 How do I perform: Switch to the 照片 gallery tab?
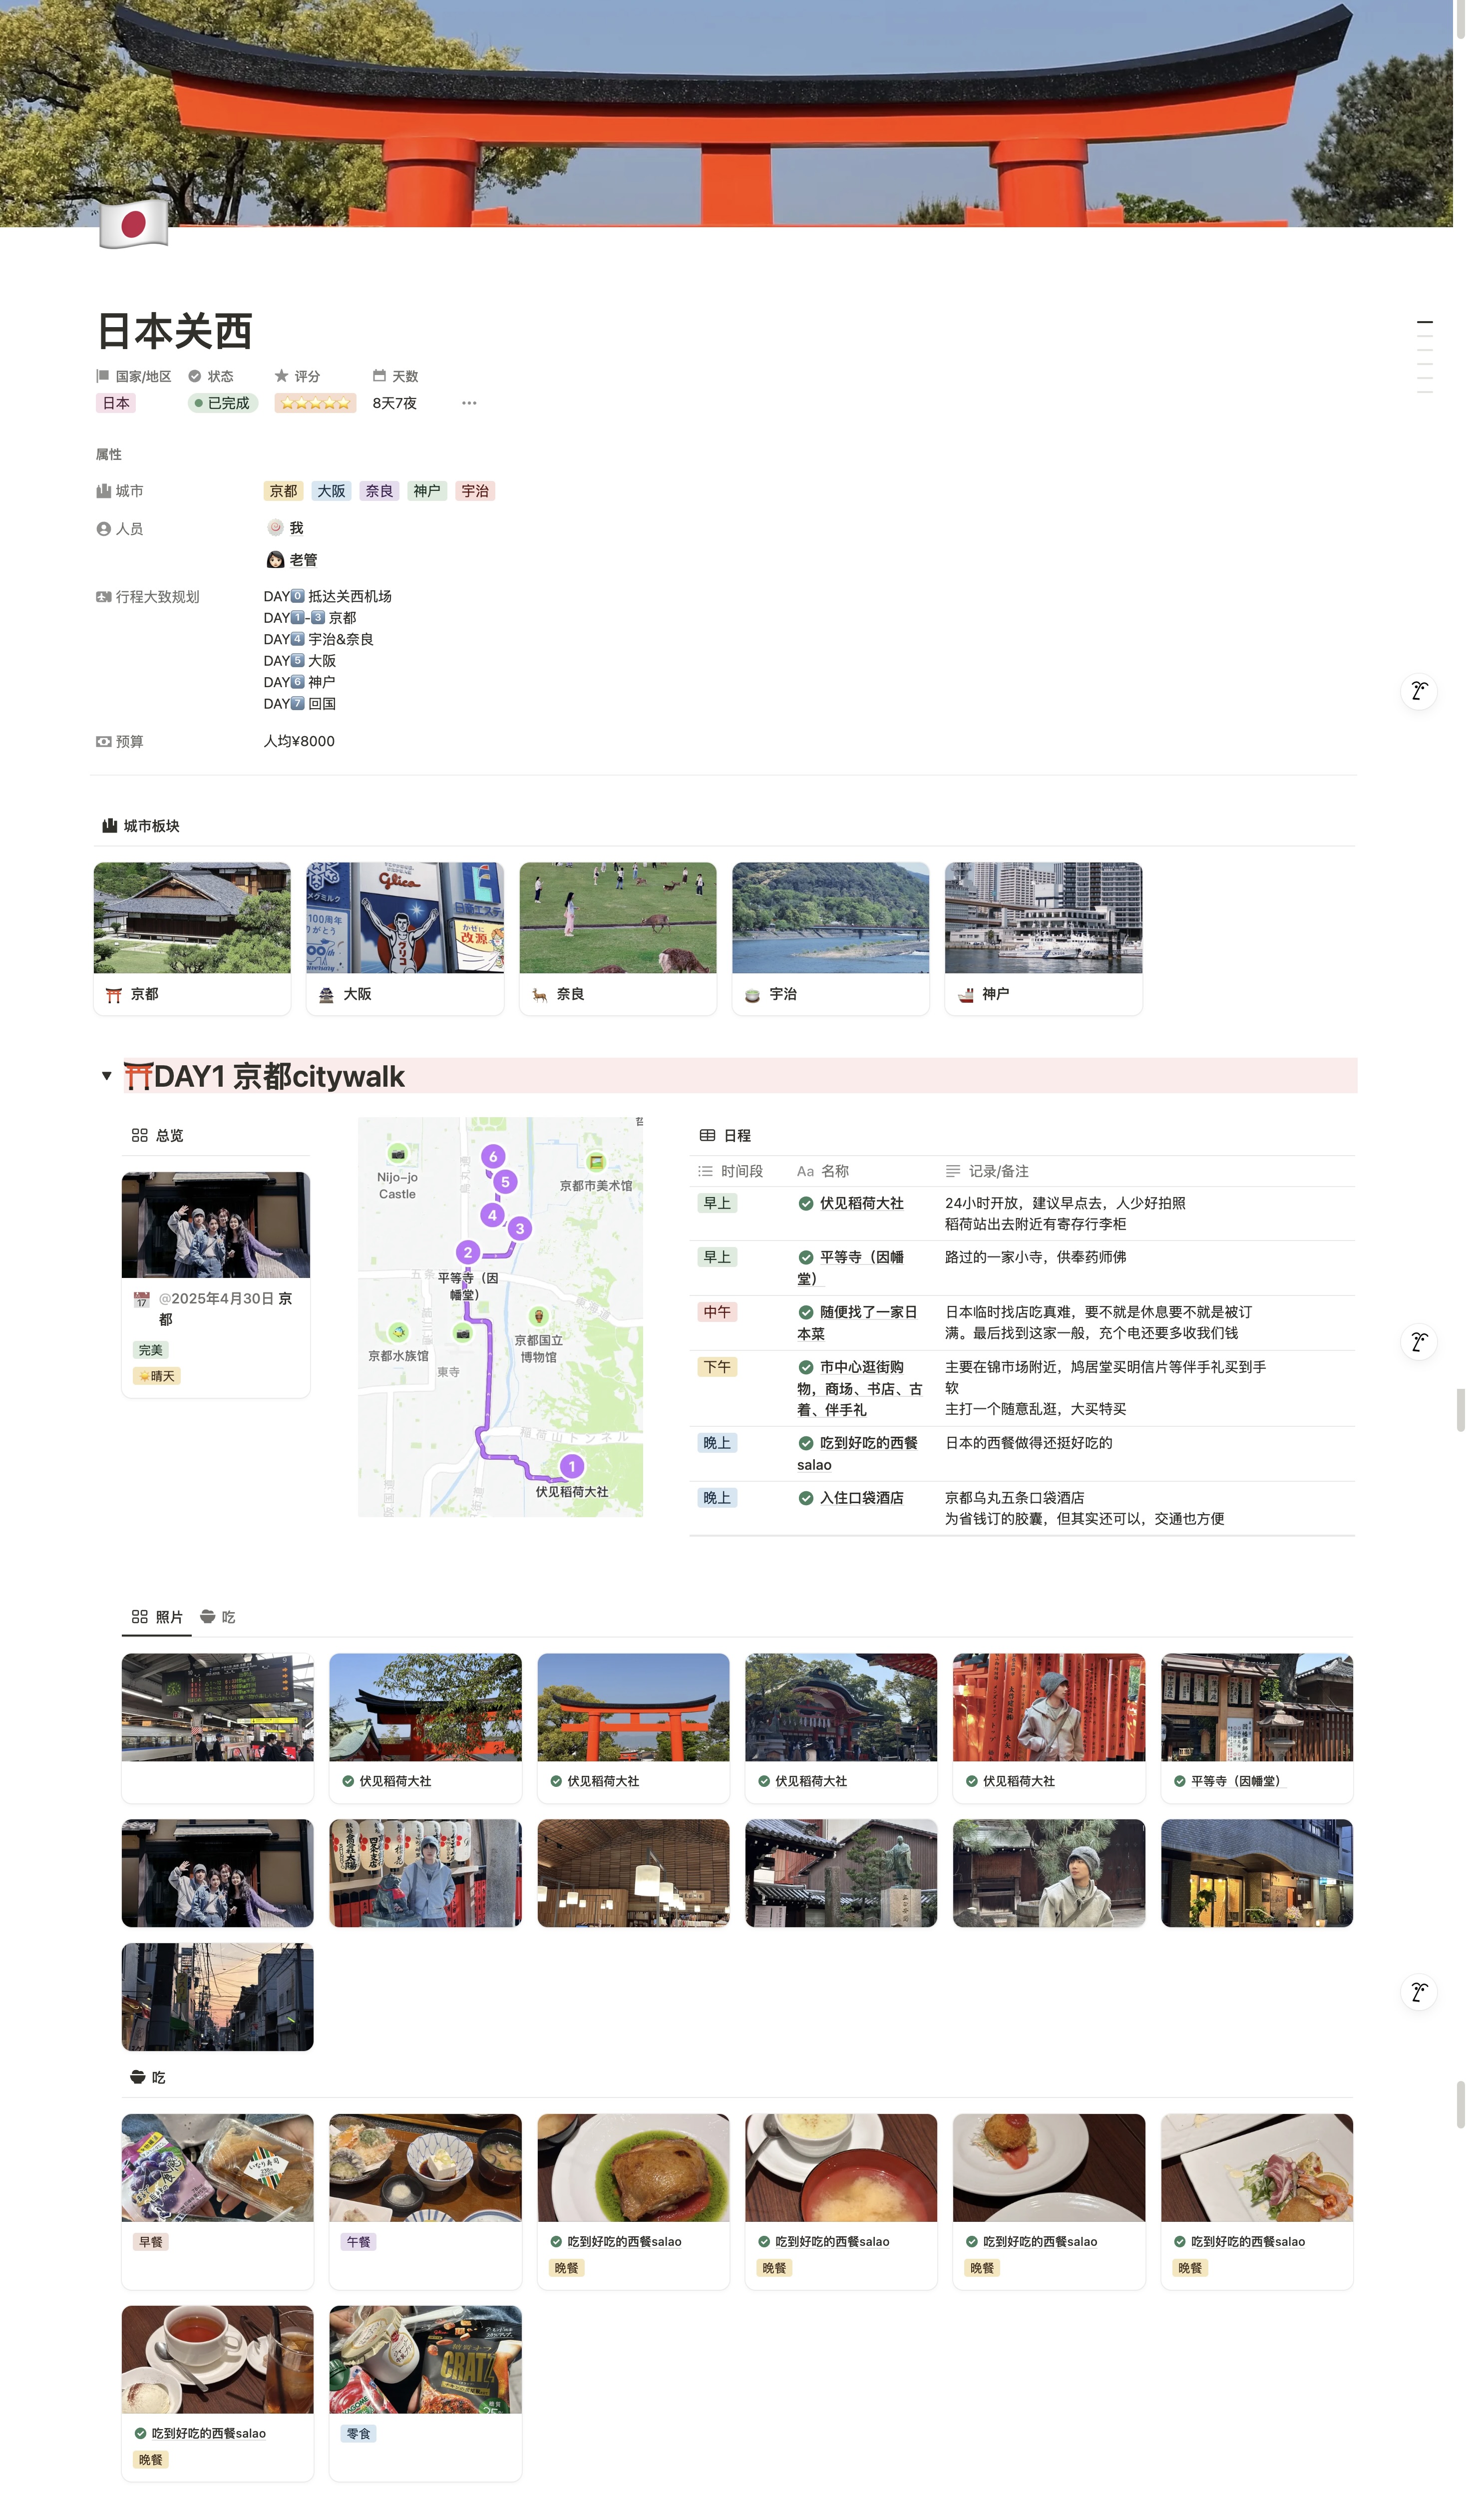[x=157, y=1617]
